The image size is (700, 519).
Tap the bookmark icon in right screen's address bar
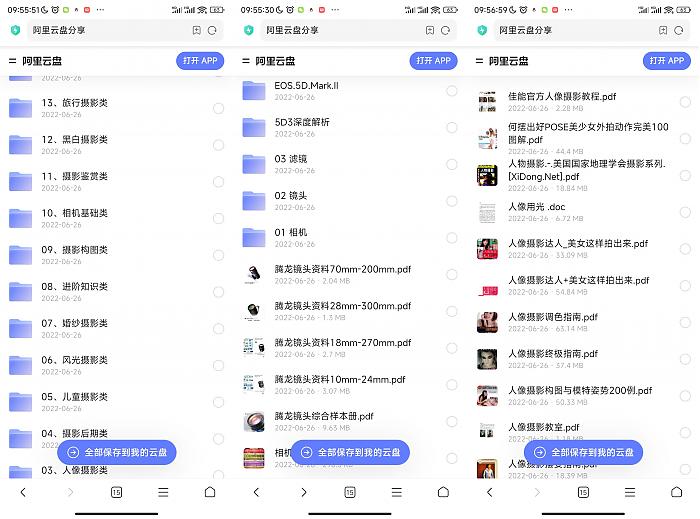click(663, 30)
